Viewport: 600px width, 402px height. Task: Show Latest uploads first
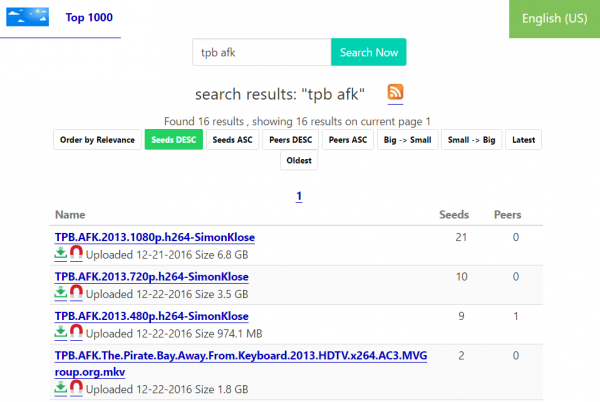[523, 140]
